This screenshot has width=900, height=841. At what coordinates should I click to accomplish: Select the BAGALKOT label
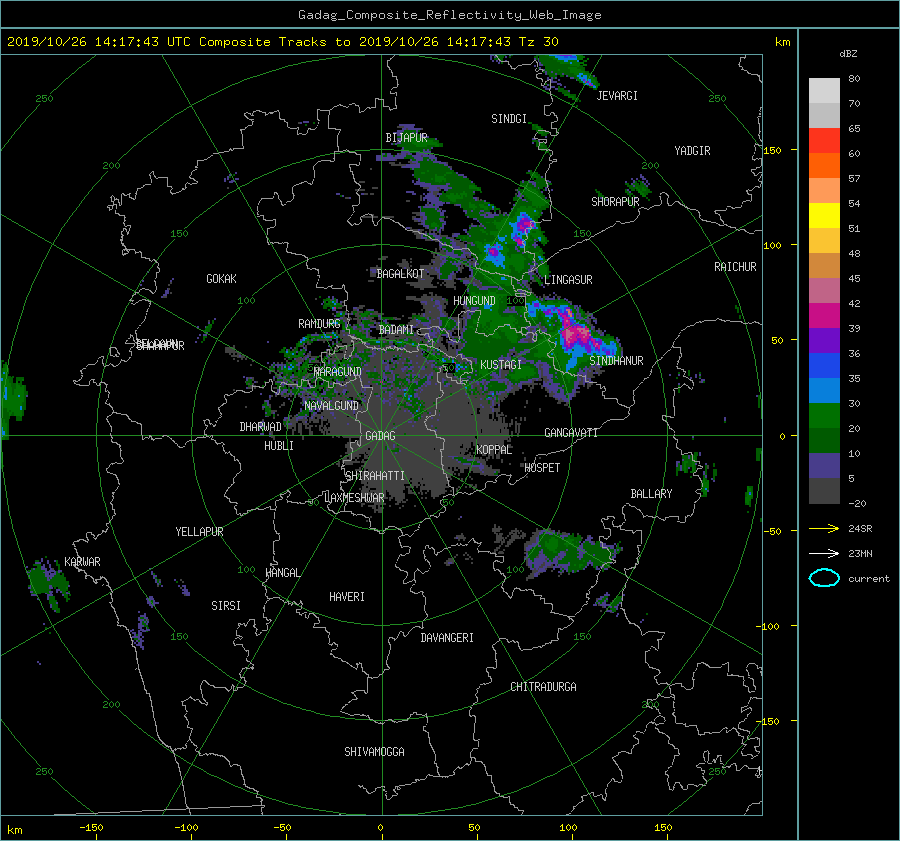pyautogui.click(x=400, y=274)
